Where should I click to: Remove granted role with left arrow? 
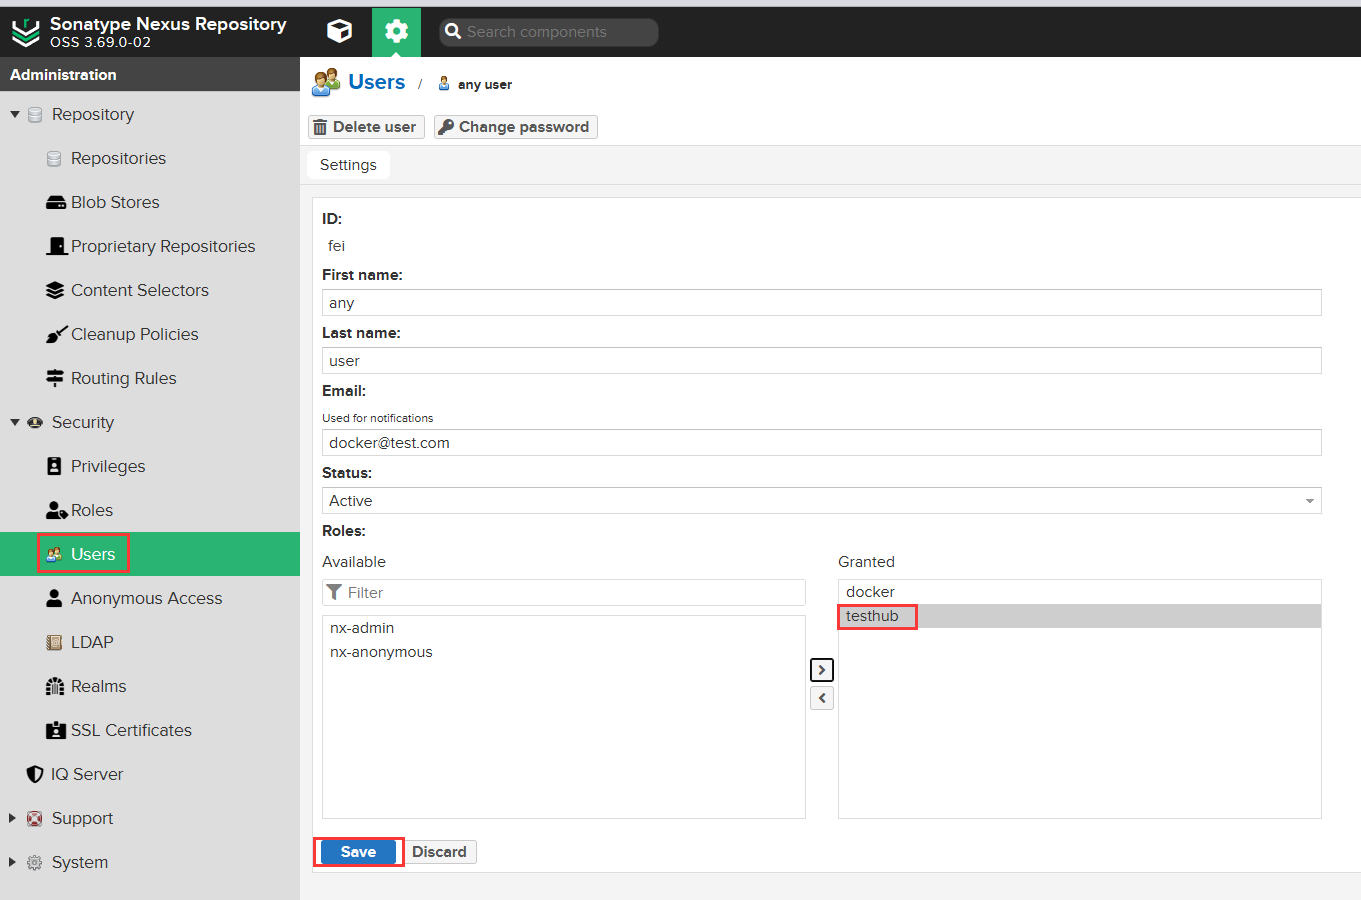coord(822,698)
